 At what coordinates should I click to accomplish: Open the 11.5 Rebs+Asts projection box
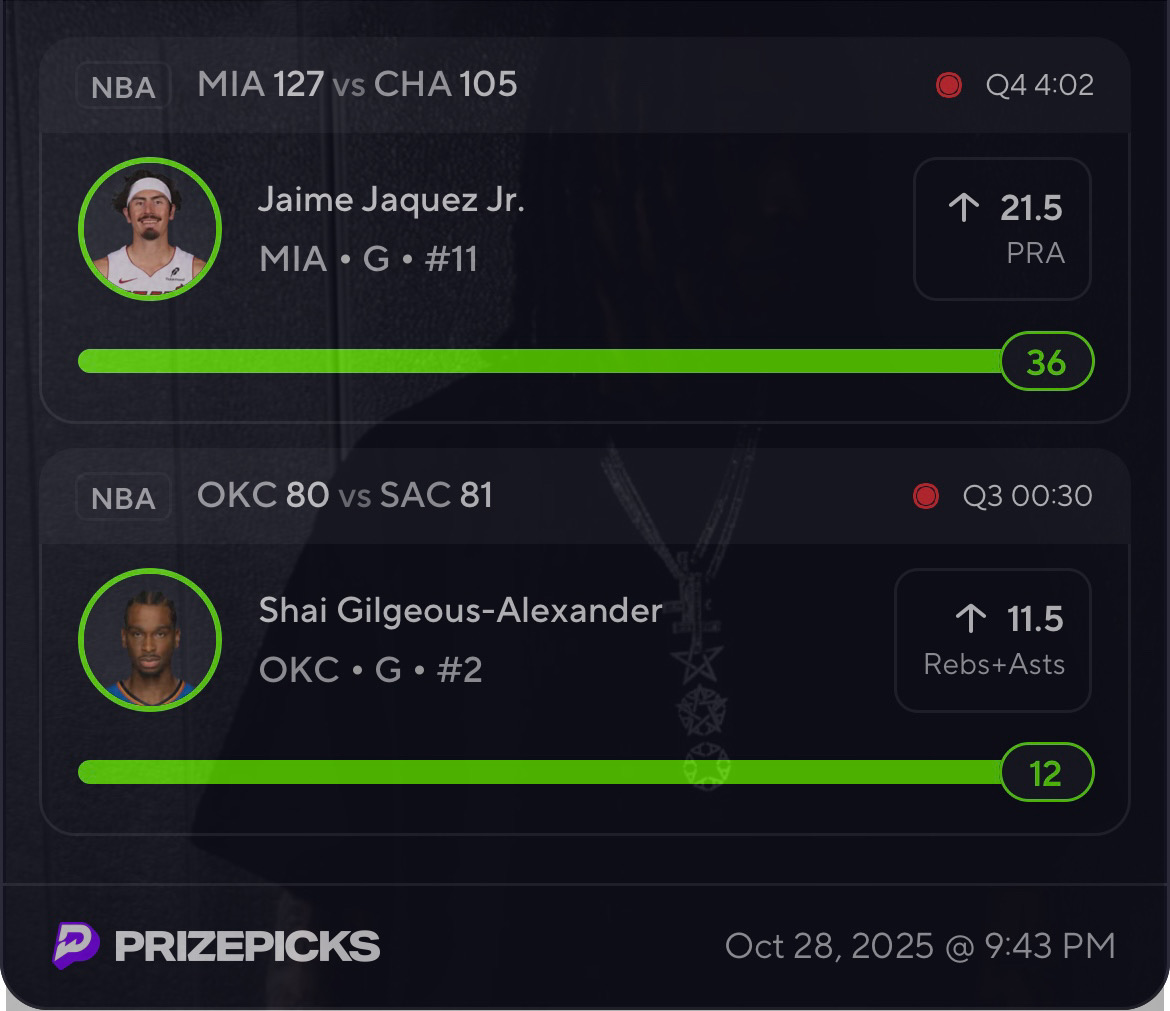992,640
